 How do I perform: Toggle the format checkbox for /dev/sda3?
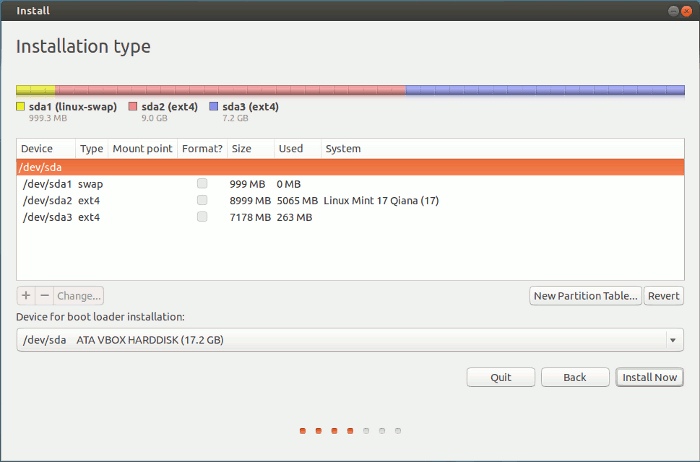pyautogui.click(x=203, y=217)
